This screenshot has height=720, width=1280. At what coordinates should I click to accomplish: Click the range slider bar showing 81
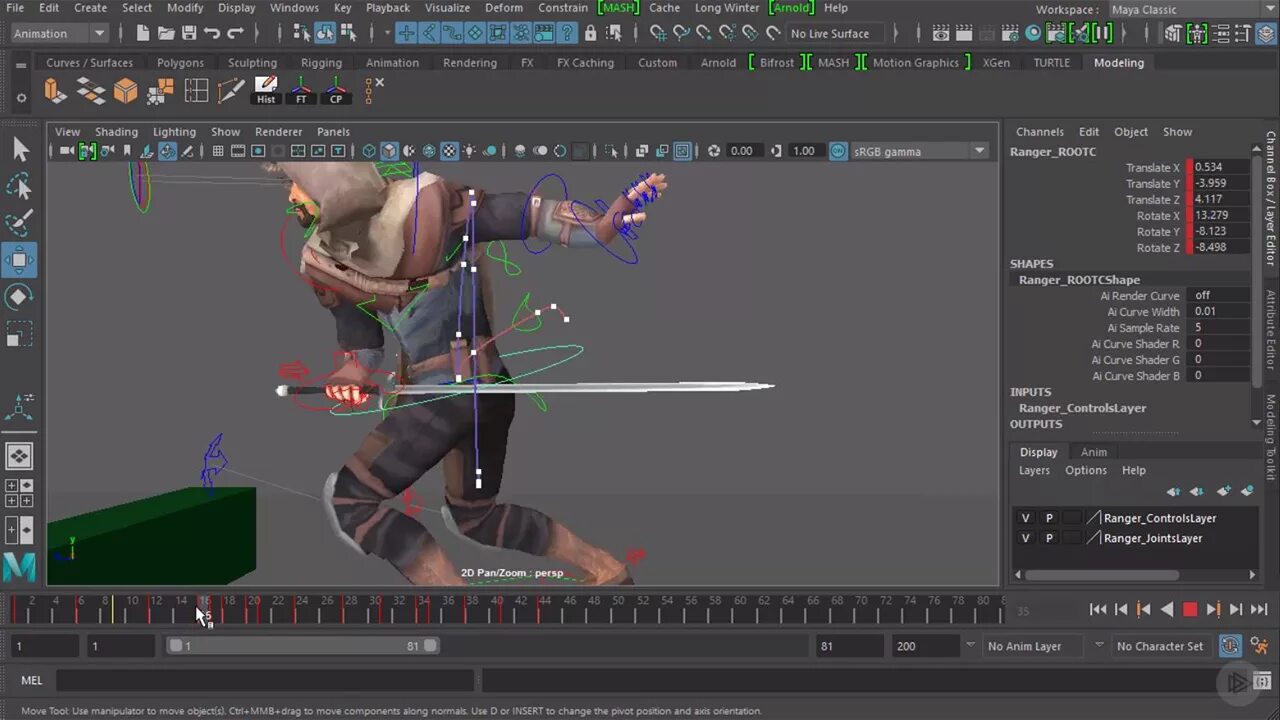click(304, 646)
